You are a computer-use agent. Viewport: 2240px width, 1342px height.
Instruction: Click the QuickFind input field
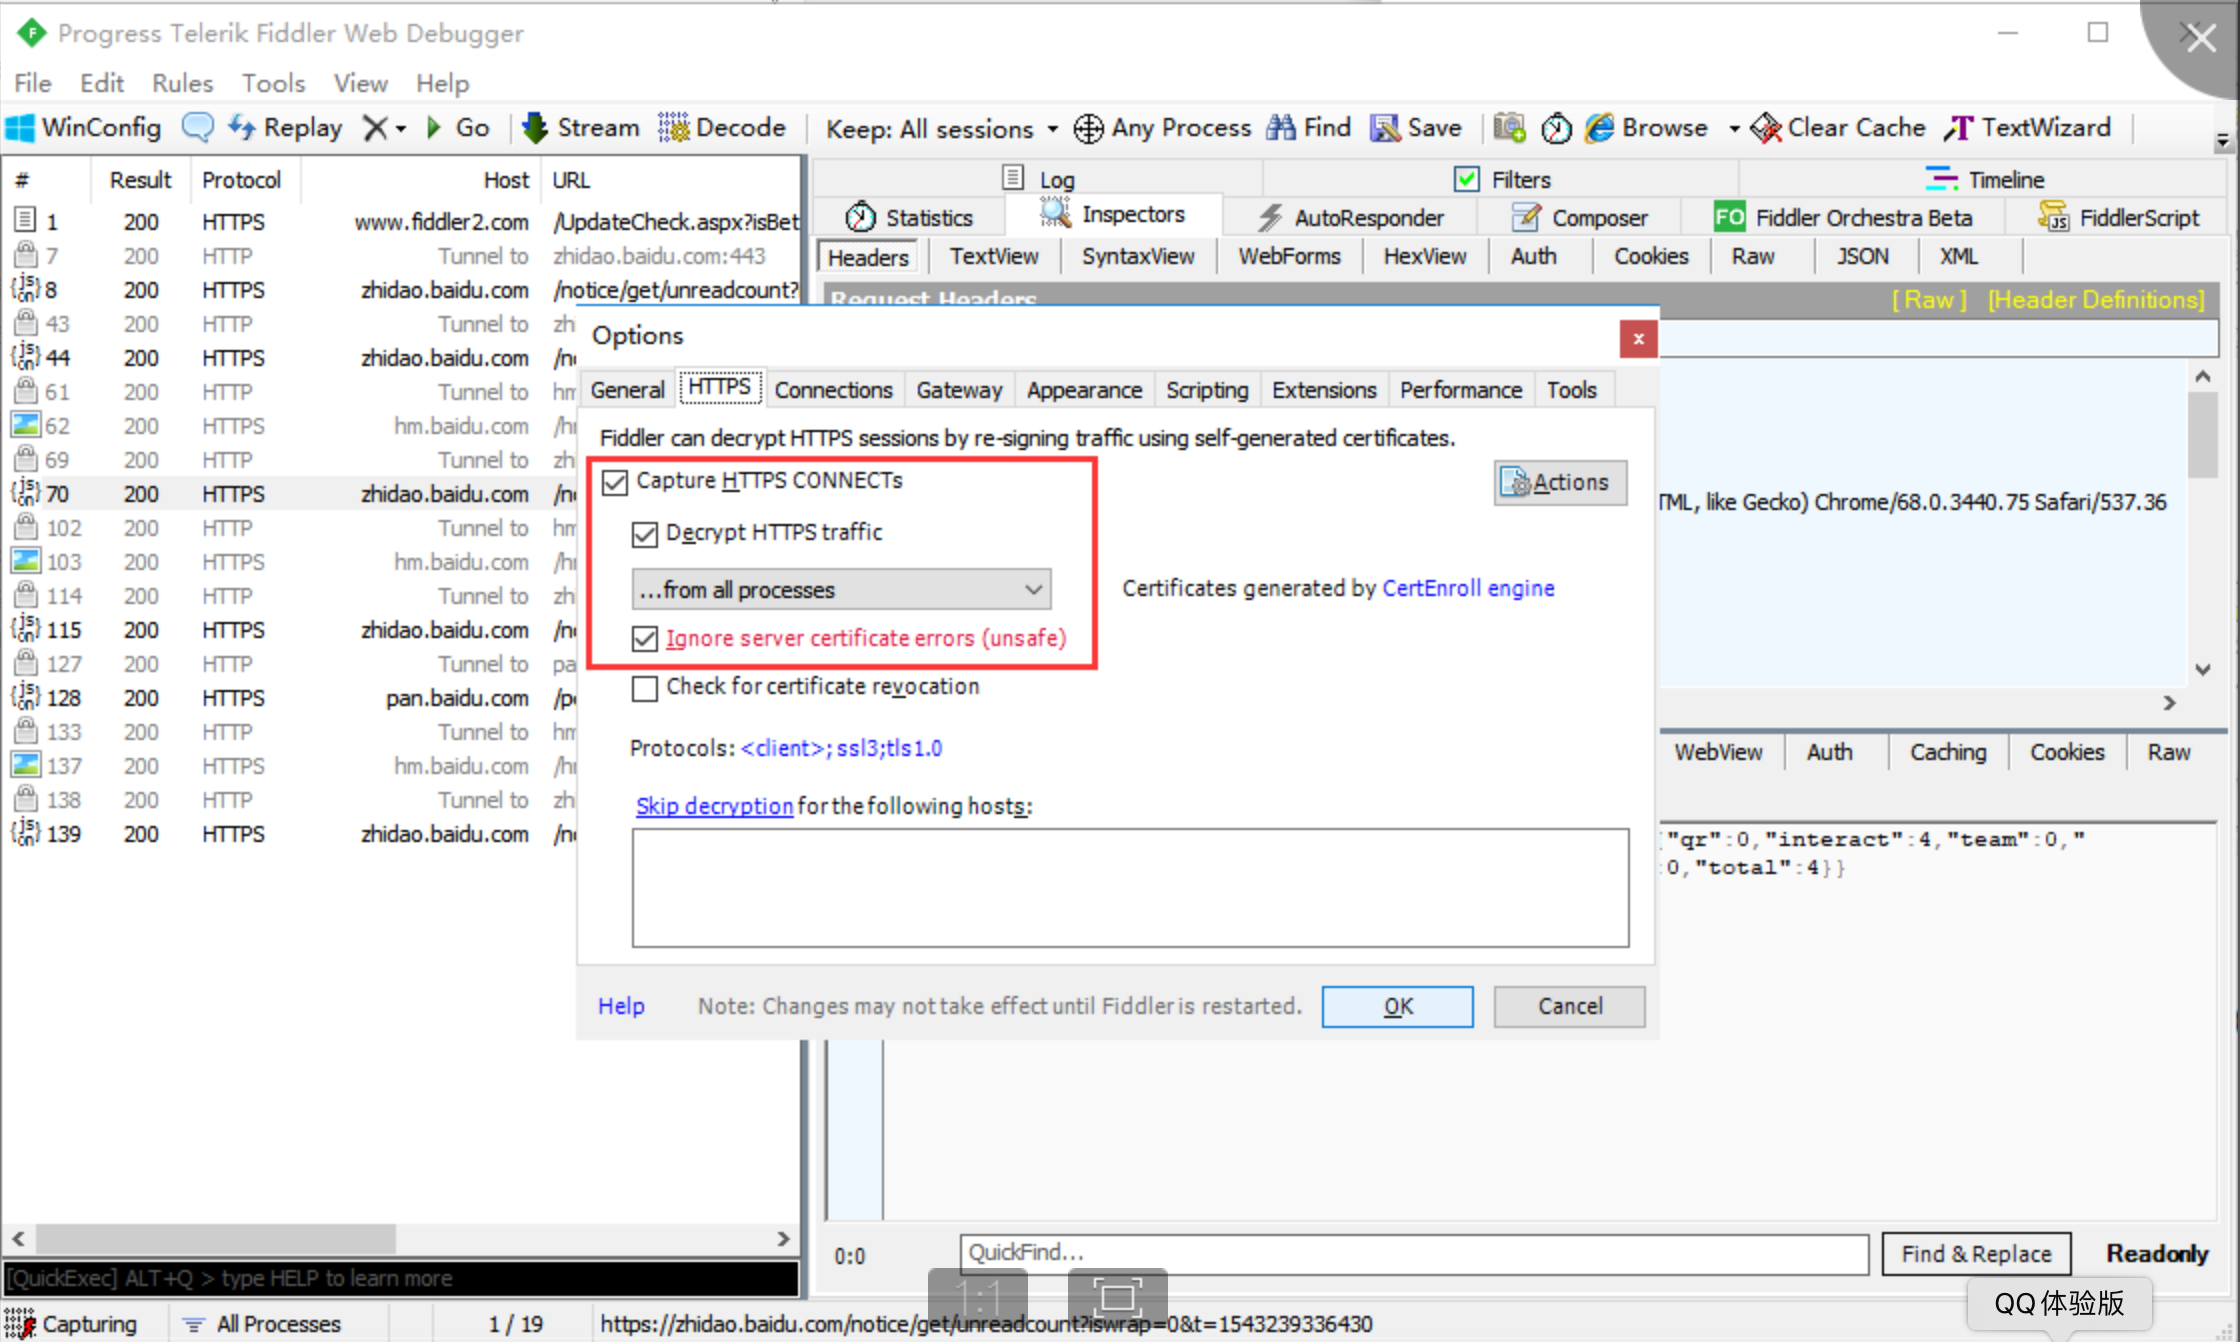pyautogui.click(x=1414, y=1253)
